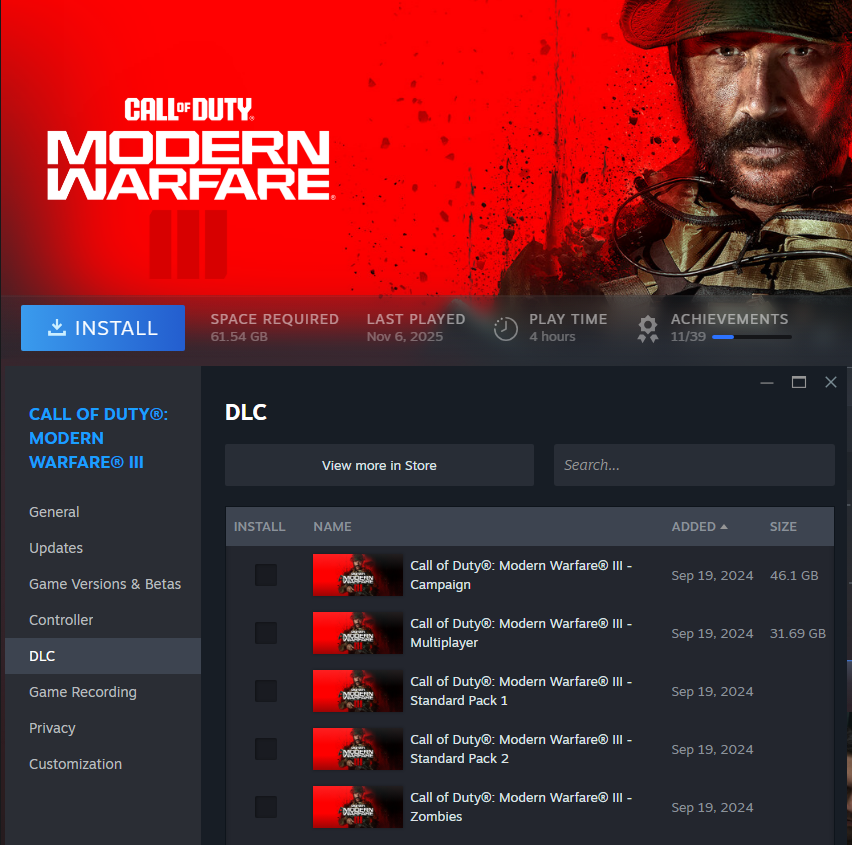This screenshot has height=845, width=852.
Task: Click the Standard Pack 2 thumbnail
Action: click(x=358, y=749)
